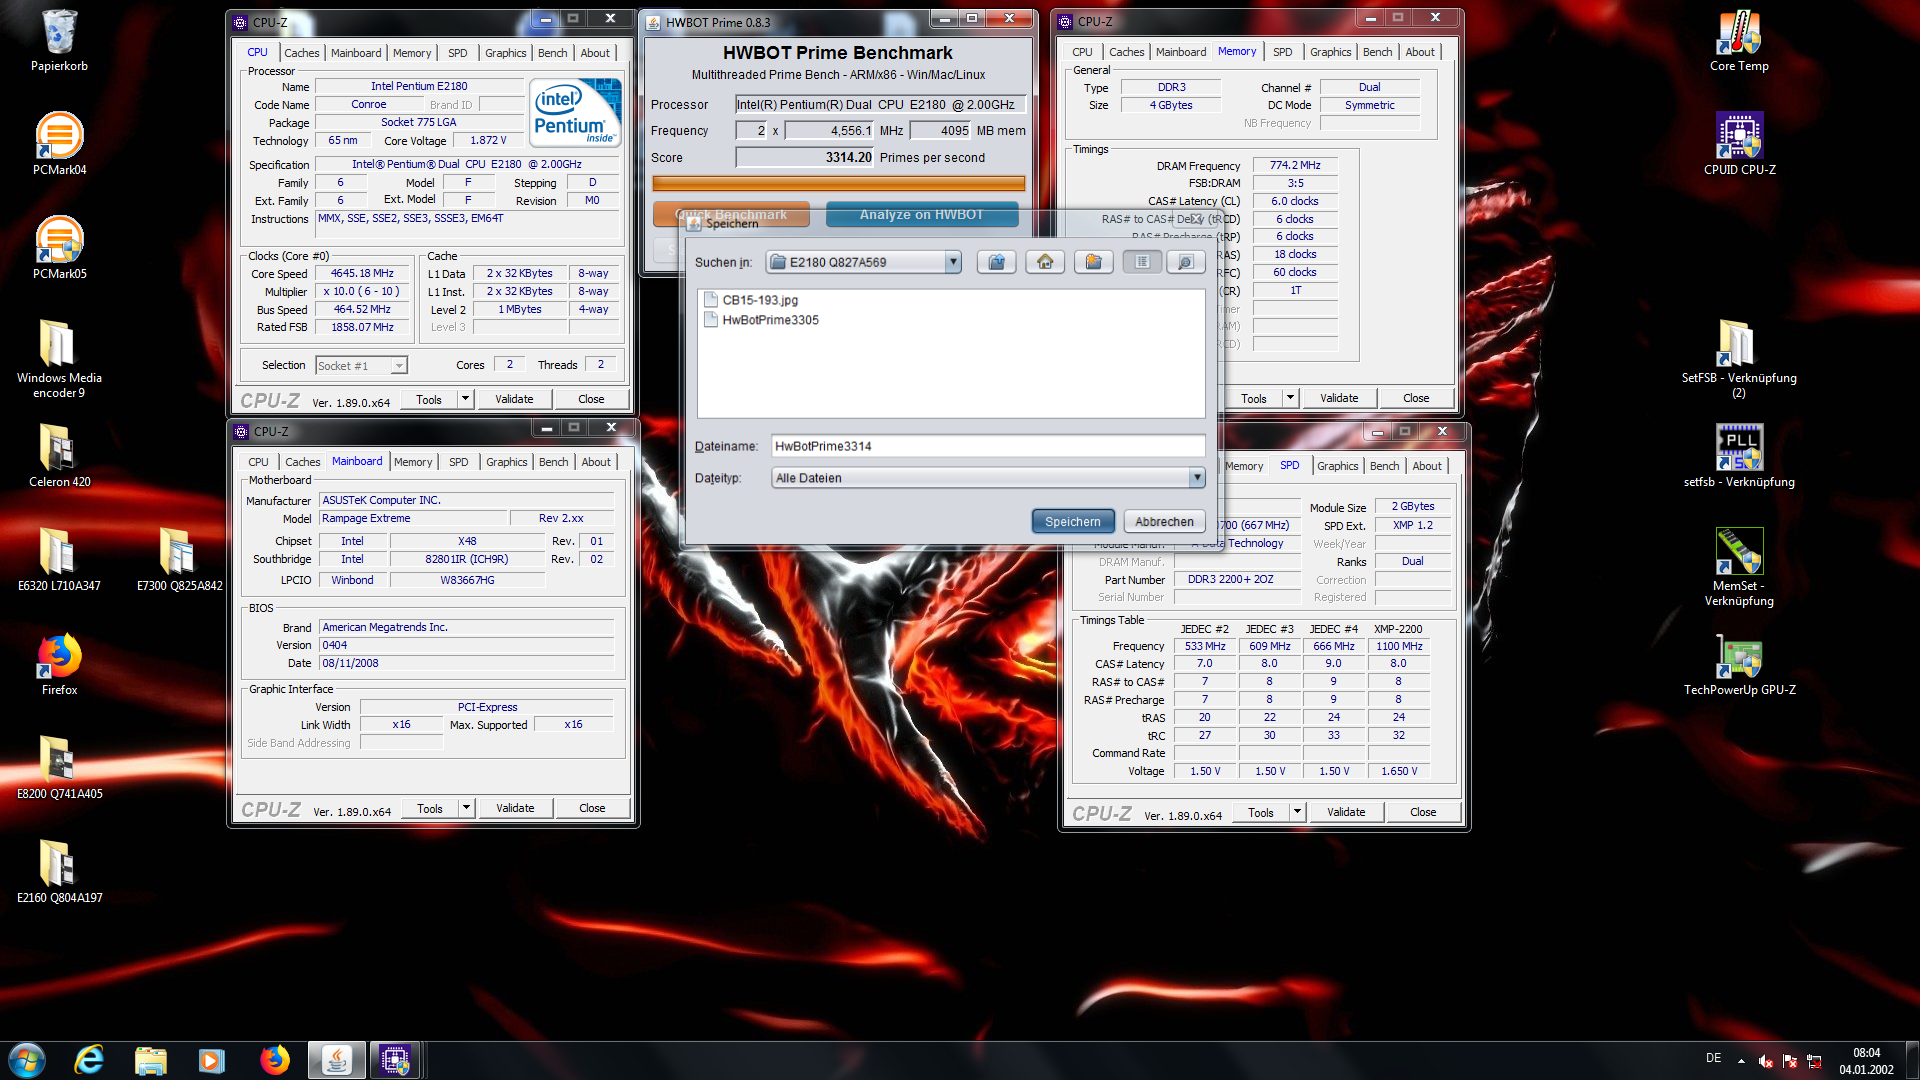Click the Speichern button

pos(1073,521)
